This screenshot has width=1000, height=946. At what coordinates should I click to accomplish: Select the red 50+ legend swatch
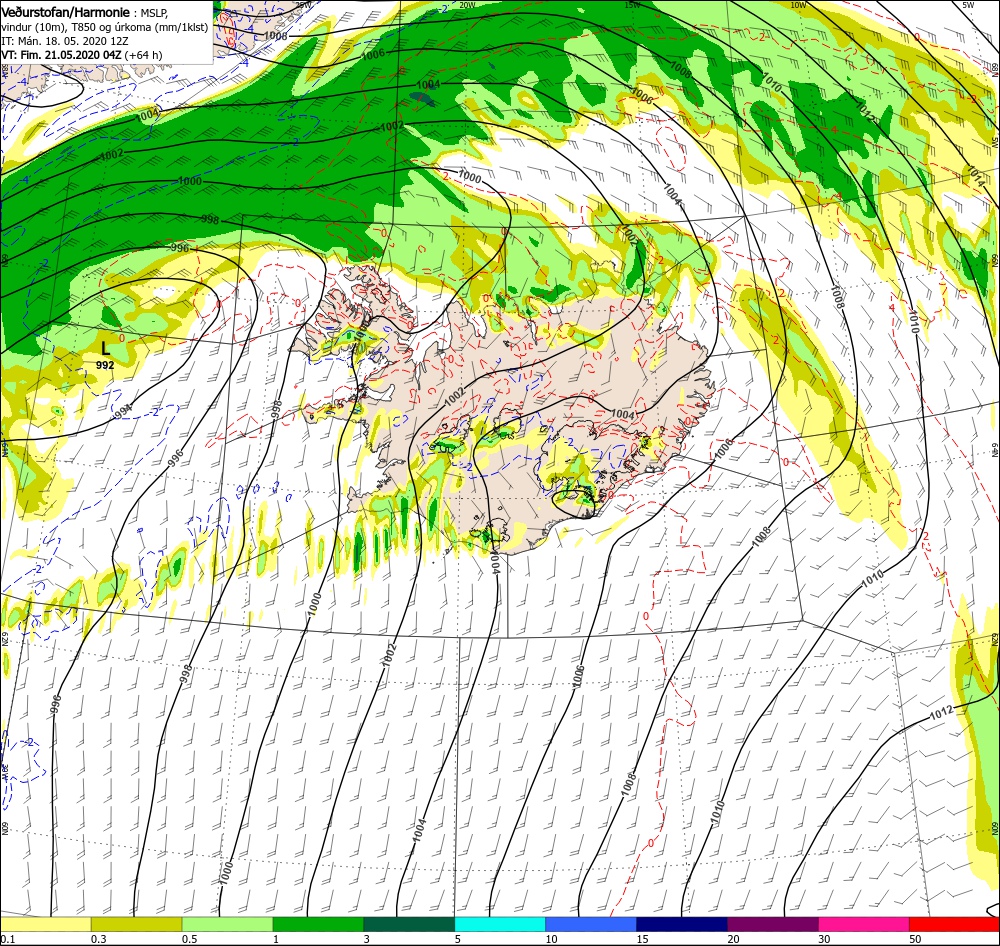[x=954, y=924]
